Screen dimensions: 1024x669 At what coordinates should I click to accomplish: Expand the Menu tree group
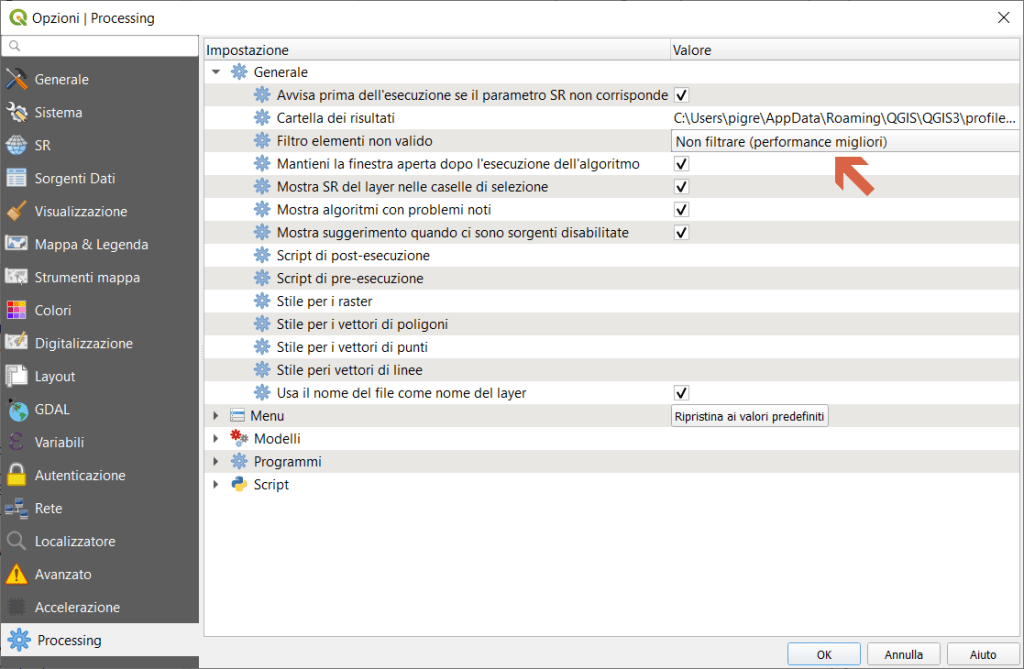pos(216,416)
